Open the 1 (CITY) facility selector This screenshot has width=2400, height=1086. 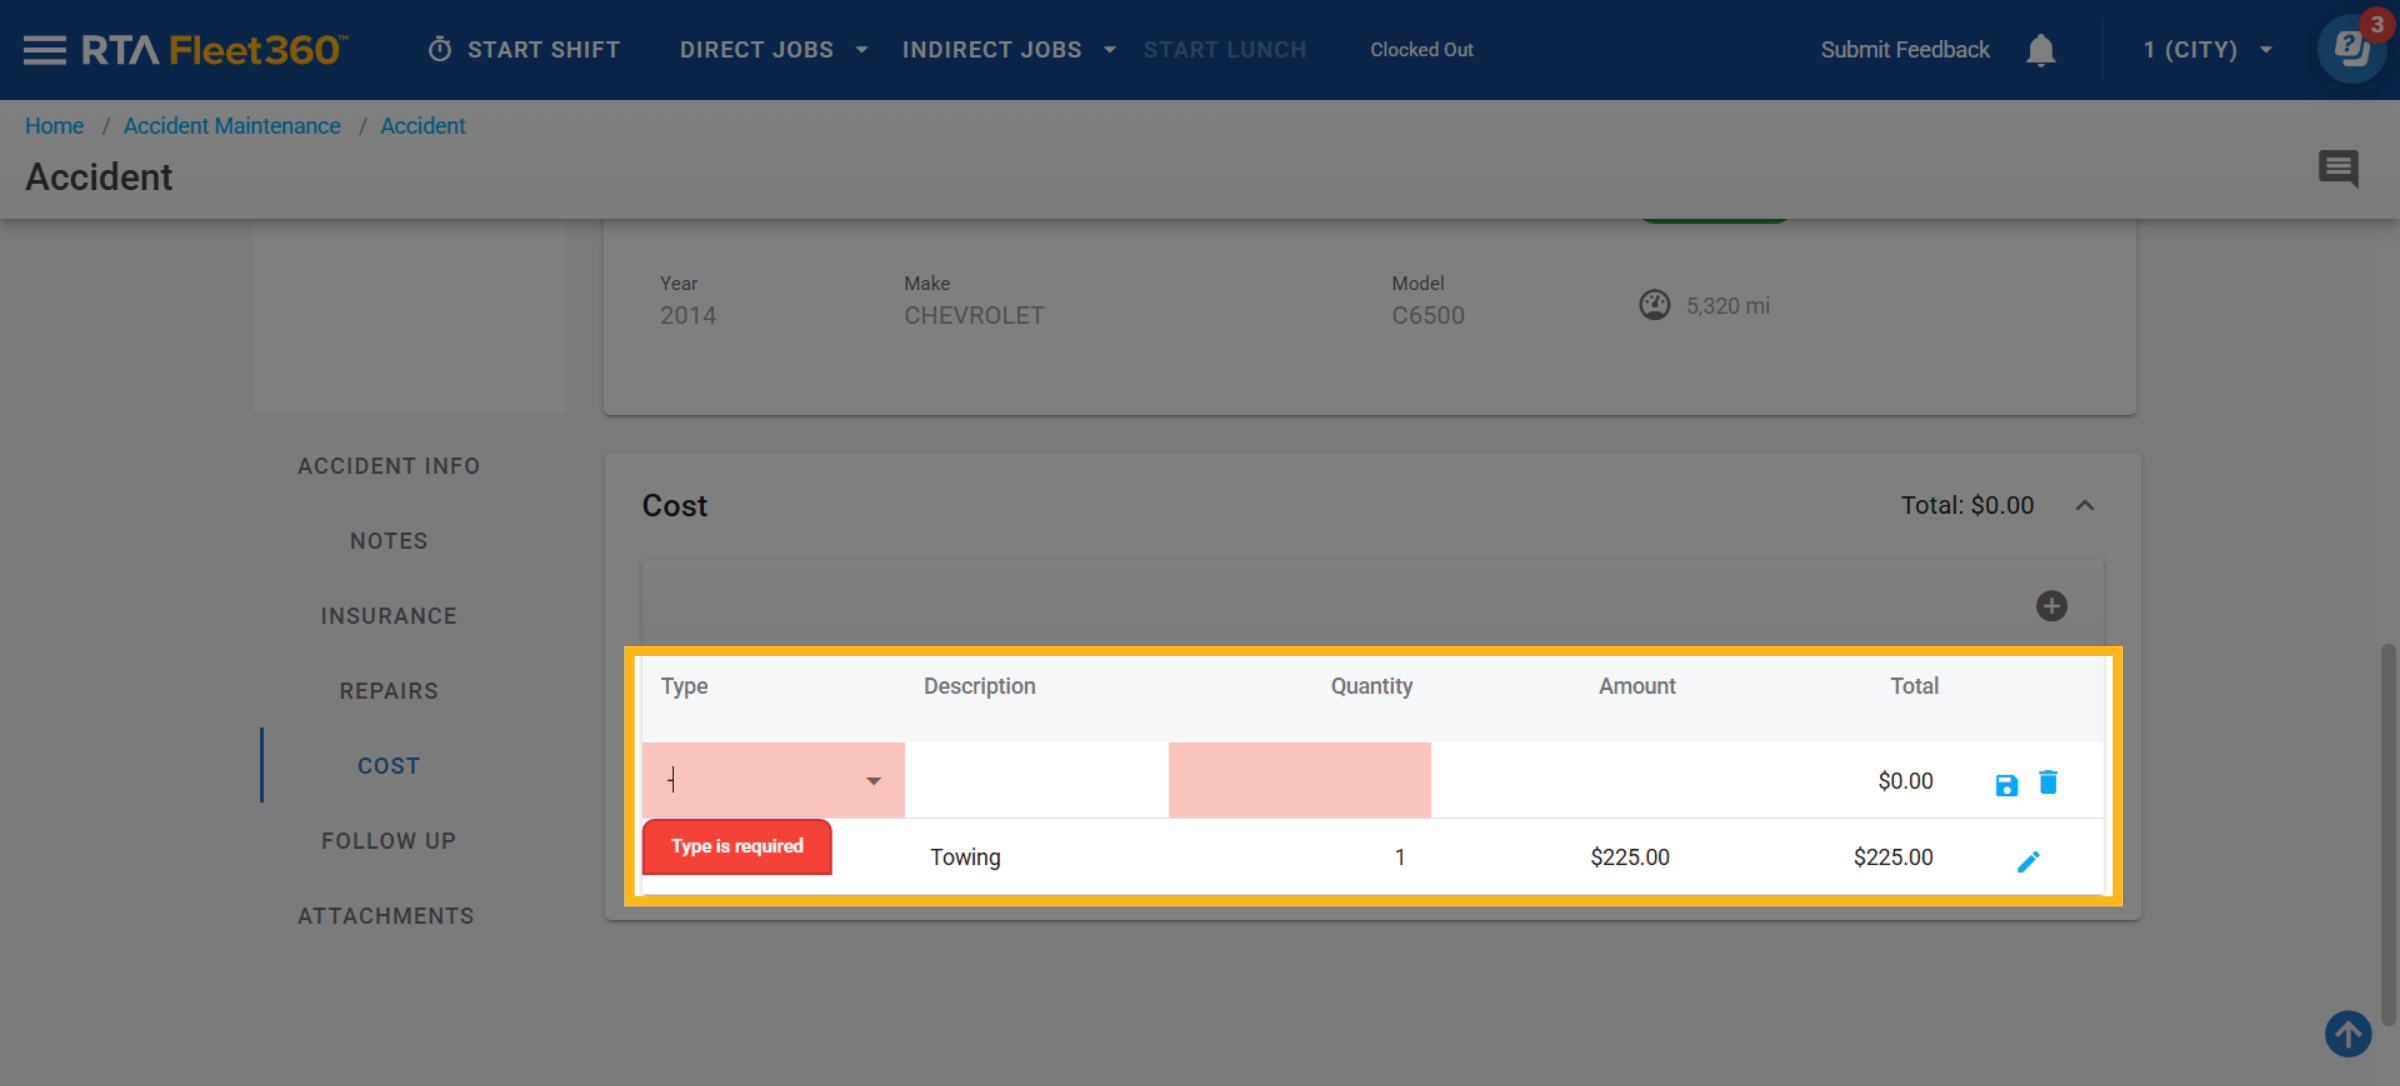coord(2207,50)
